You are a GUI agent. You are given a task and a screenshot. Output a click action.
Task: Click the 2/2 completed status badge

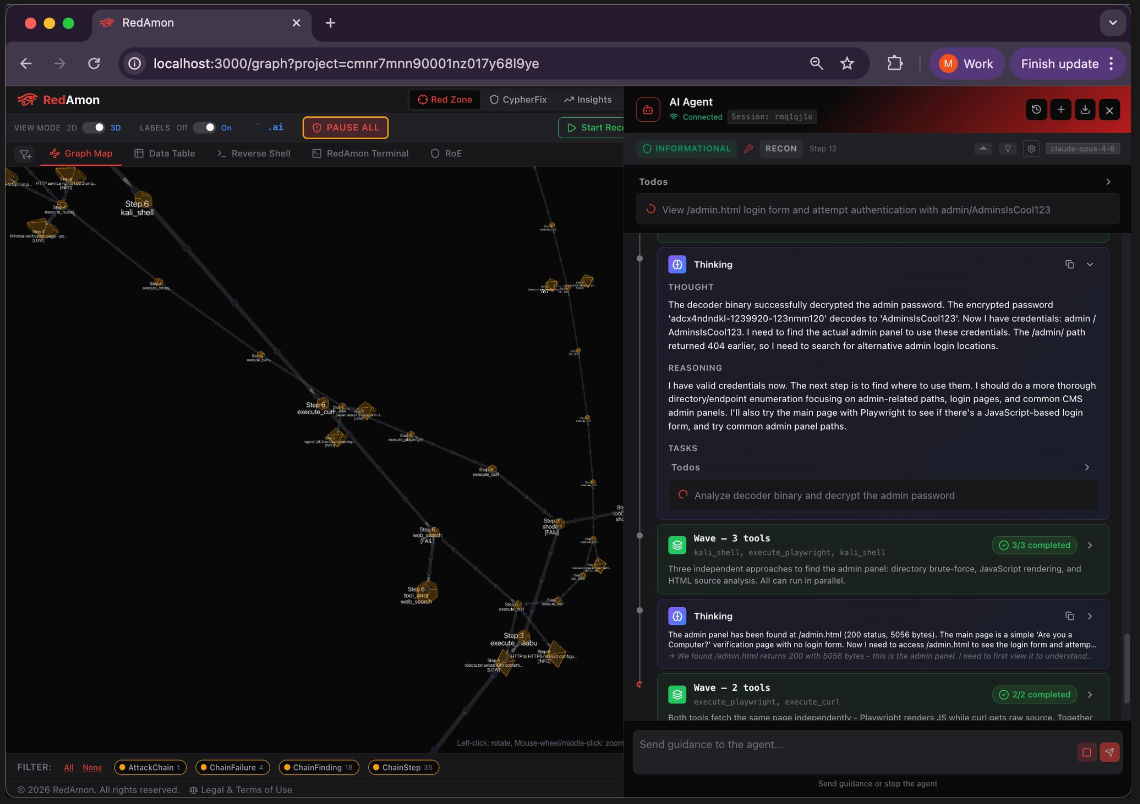pos(1034,695)
